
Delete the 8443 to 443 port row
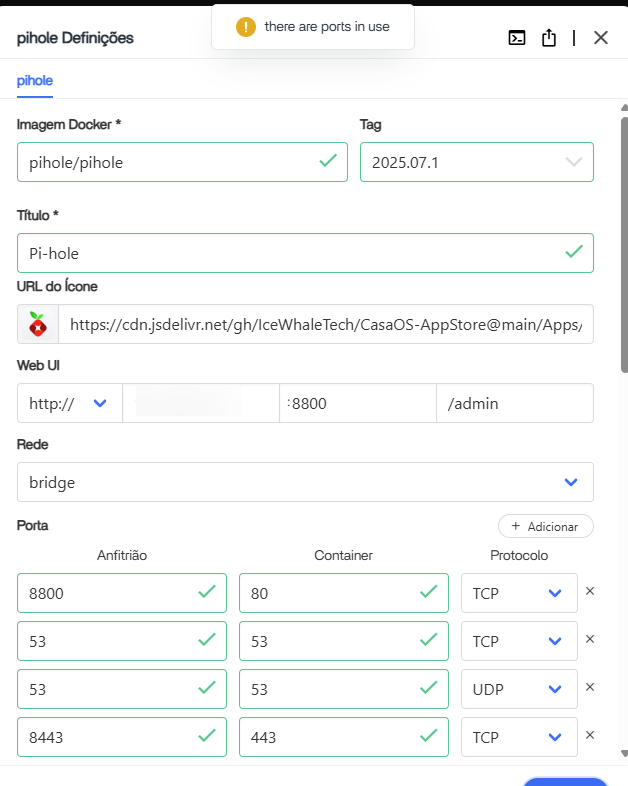pos(589,736)
